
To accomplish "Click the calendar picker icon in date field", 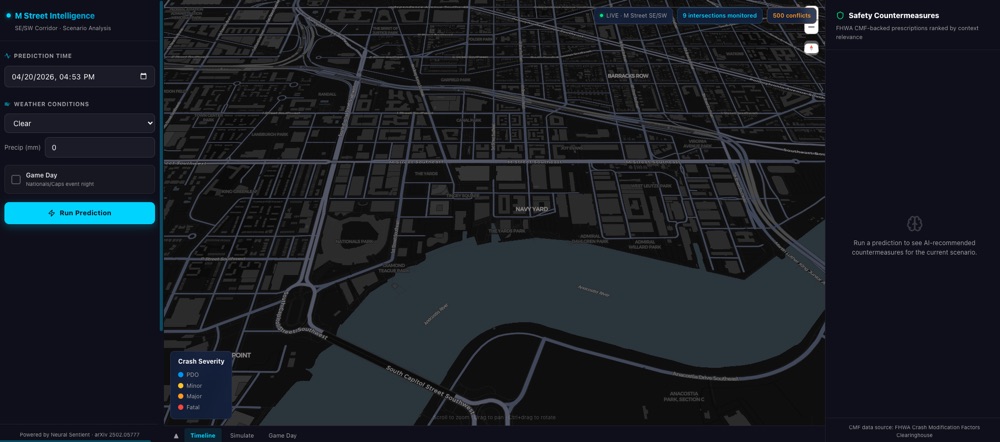I will pyautogui.click(x=143, y=76).
